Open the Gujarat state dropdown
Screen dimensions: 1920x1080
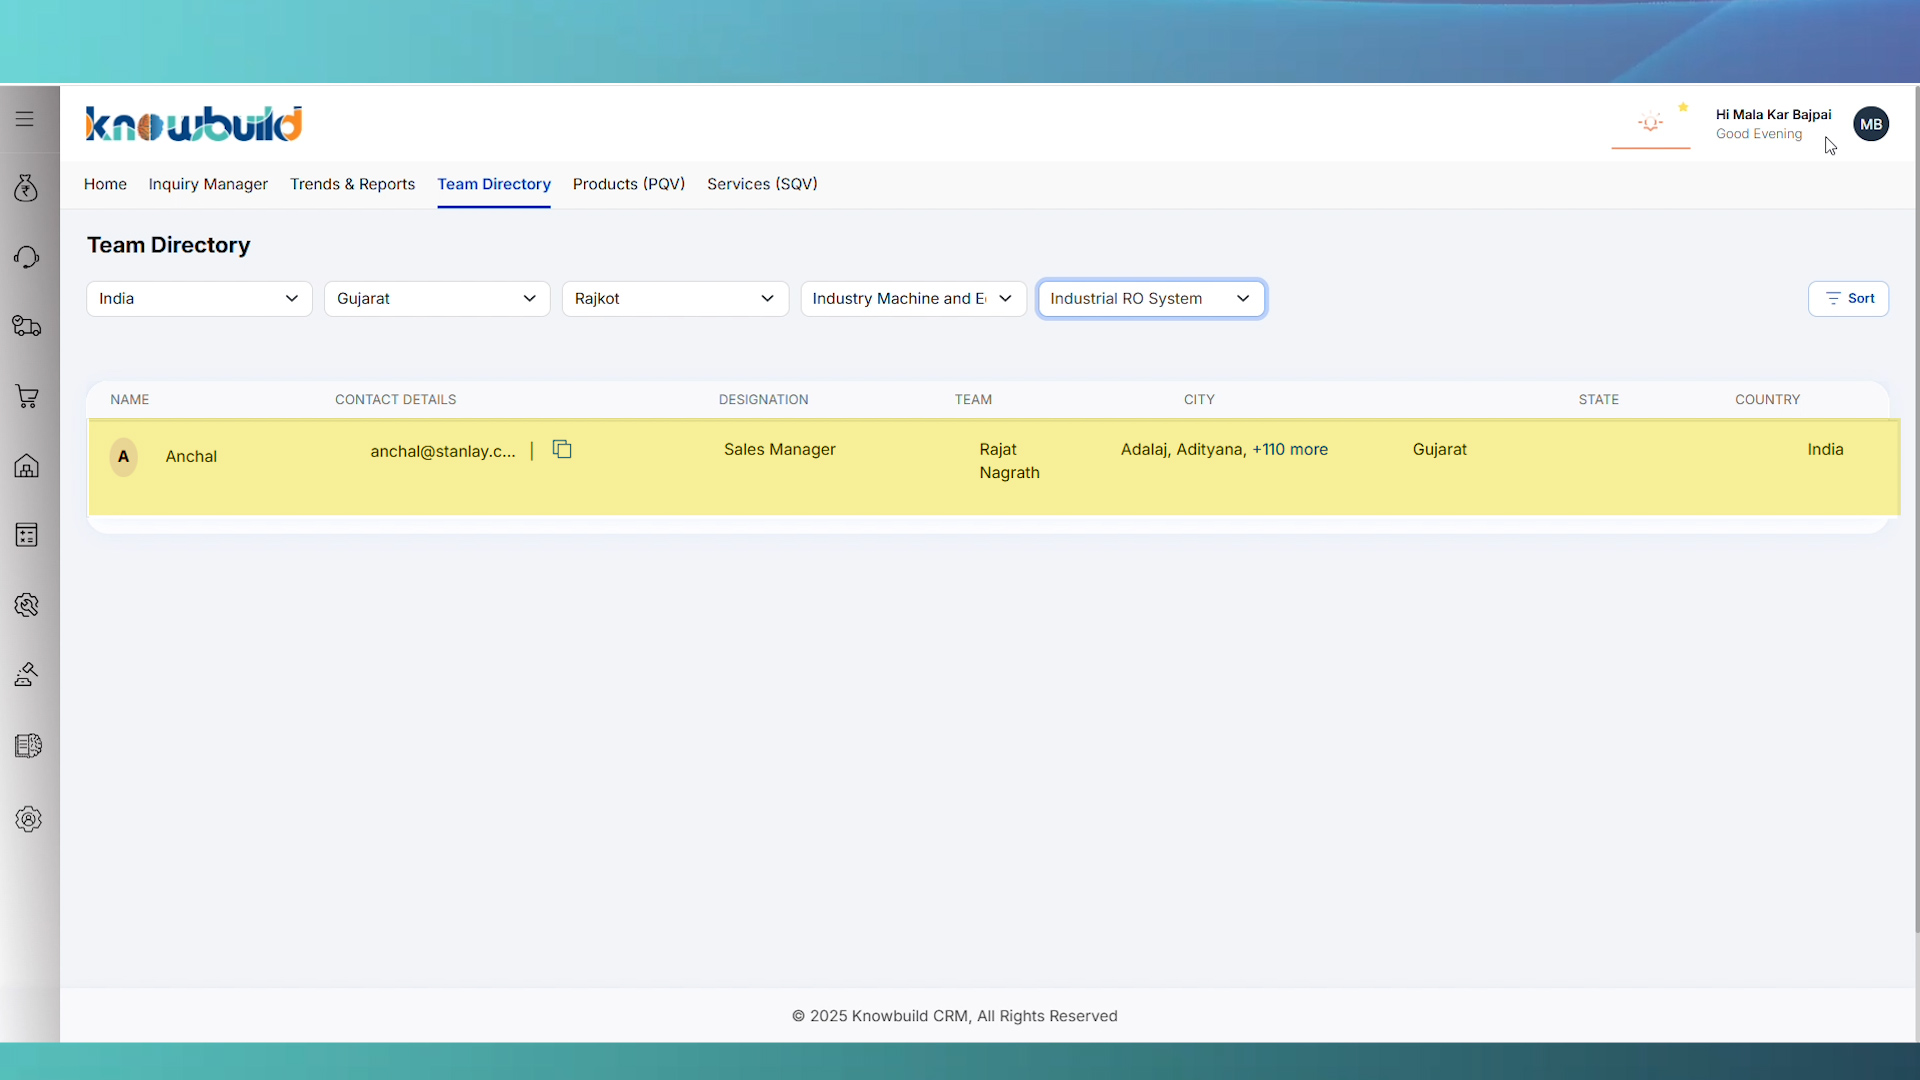[x=437, y=299]
